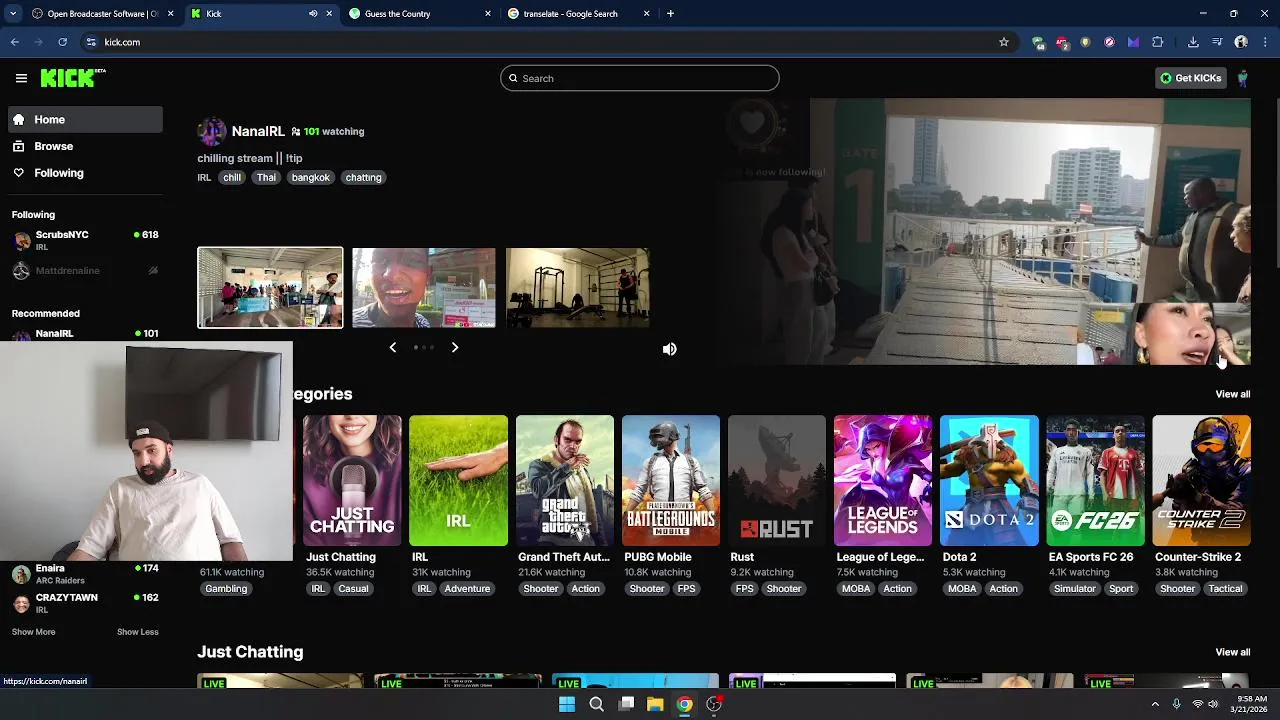Screen dimensions: 1280x720
Task: Bookmark this page with the star icon
Action: pos(1004,42)
